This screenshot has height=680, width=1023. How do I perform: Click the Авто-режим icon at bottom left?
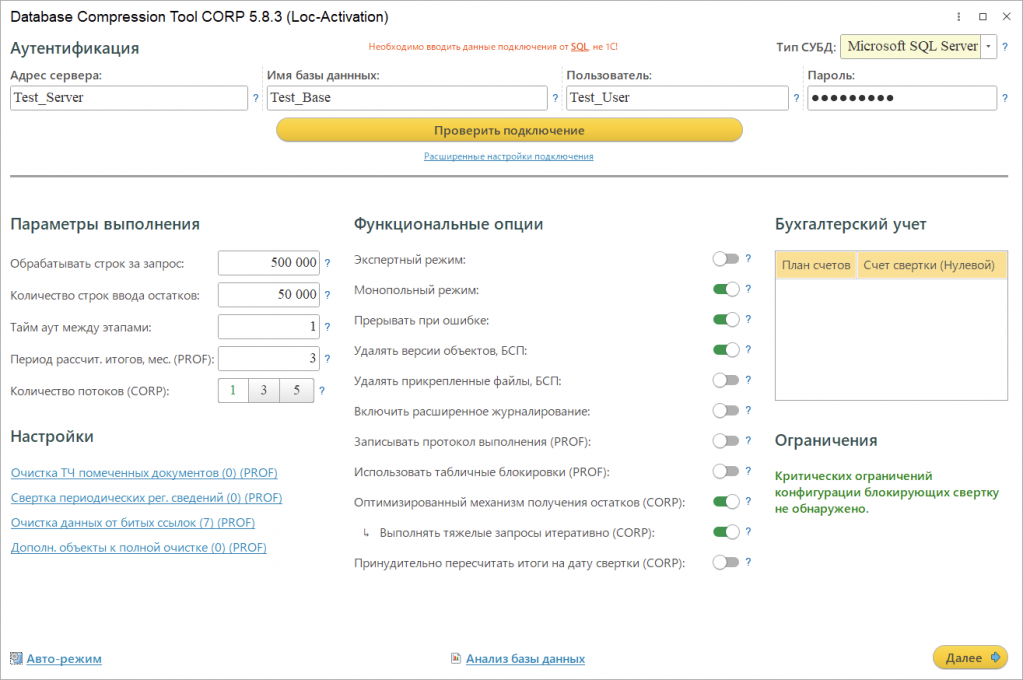(16, 658)
